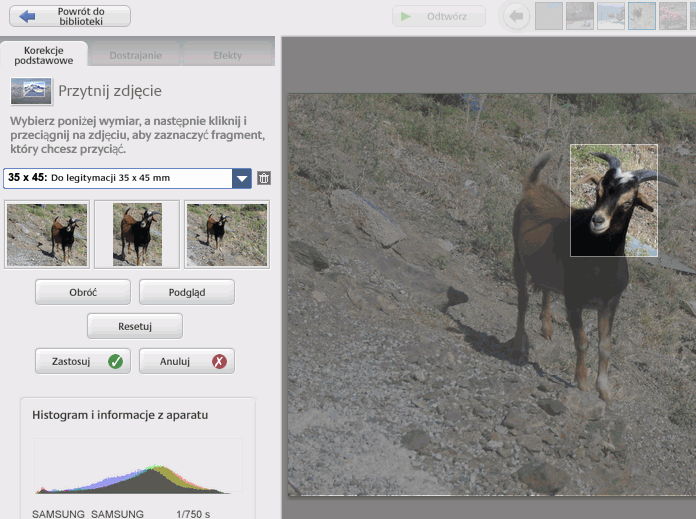Click the green checkmark on Zastosuj

pyautogui.click(x=115, y=361)
